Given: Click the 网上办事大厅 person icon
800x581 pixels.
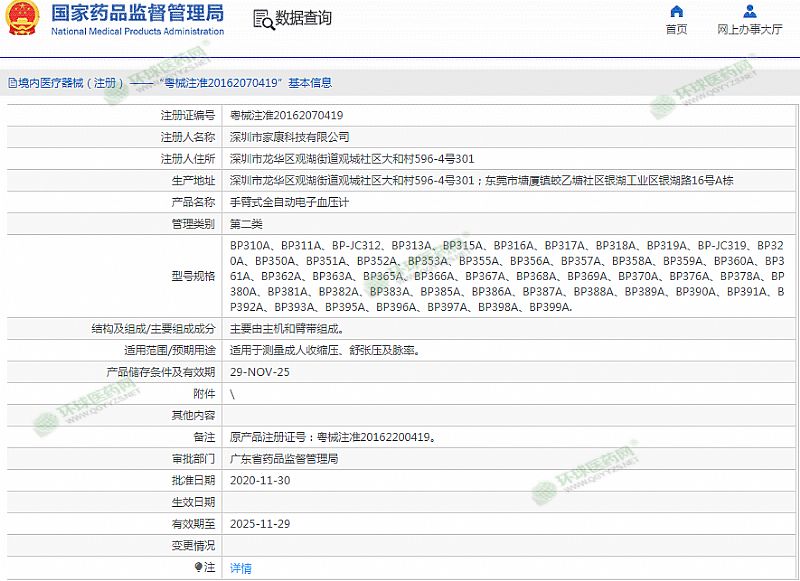Looking at the screenshot, I should [749, 12].
